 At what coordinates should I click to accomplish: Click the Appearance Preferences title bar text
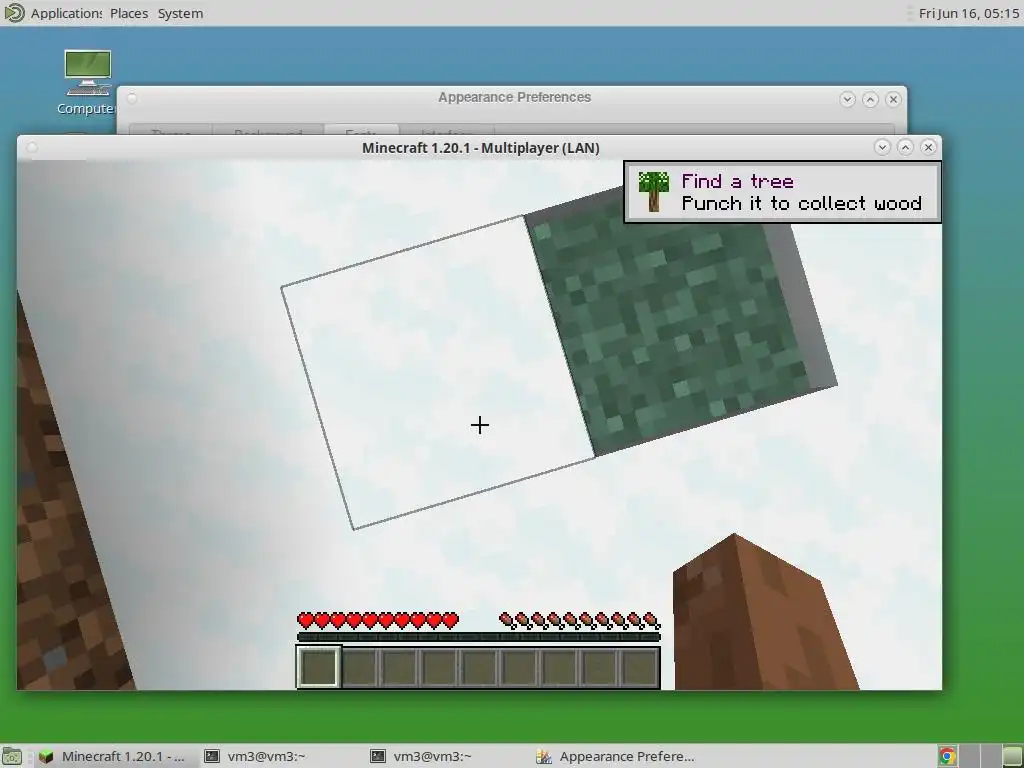pyautogui.click(x=515, y=97)
